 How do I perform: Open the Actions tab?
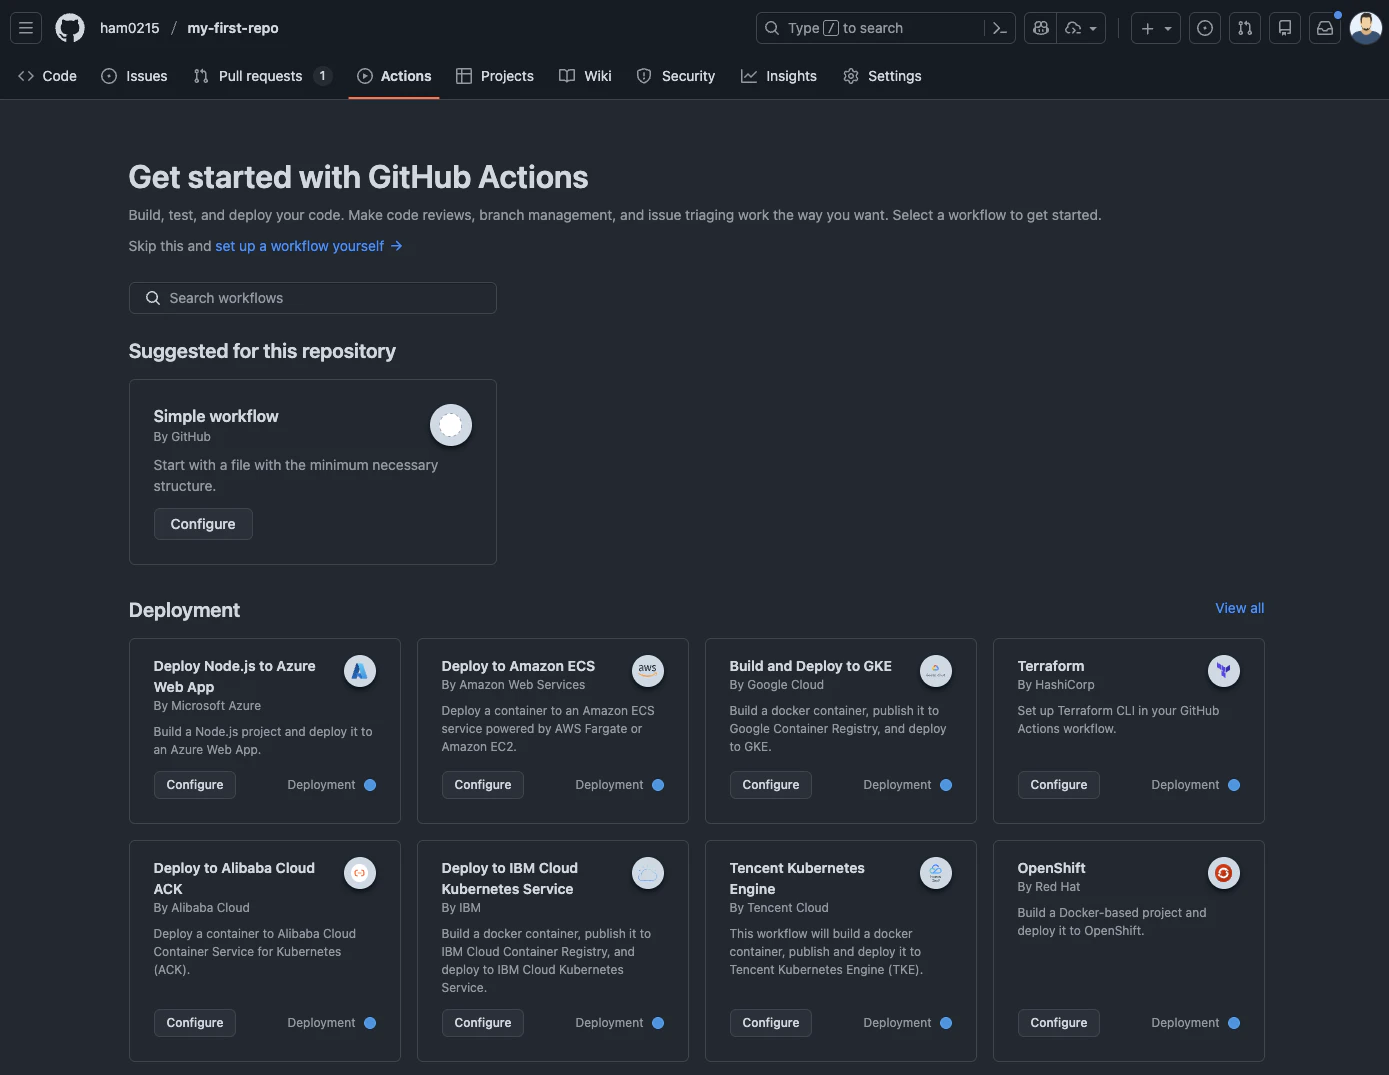394,76
